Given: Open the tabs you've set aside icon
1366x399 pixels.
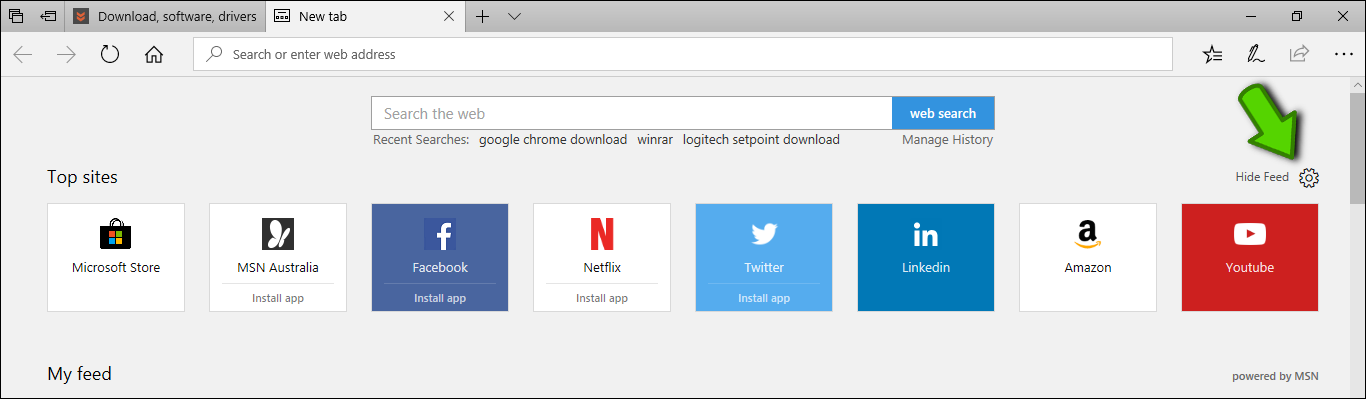Looking at the screenshot, I should (x=16, y=16).
